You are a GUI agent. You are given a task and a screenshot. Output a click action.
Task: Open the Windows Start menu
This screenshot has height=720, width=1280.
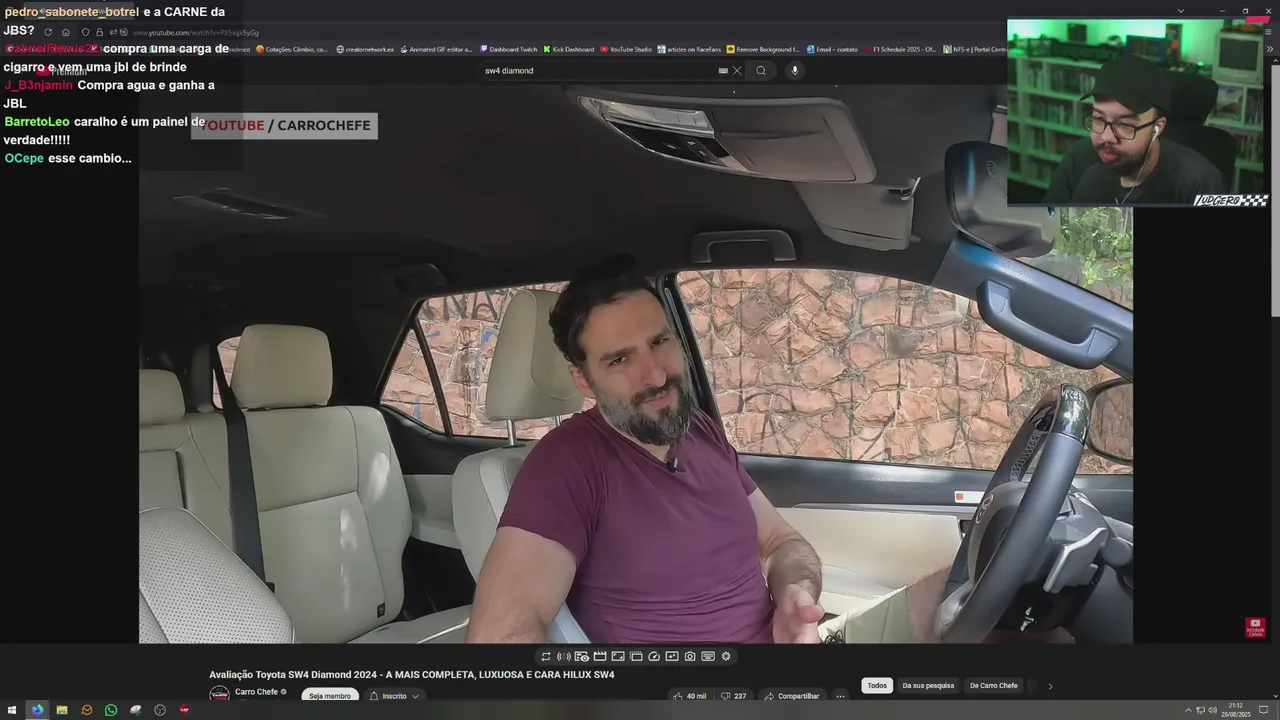[x=11, y=710]
